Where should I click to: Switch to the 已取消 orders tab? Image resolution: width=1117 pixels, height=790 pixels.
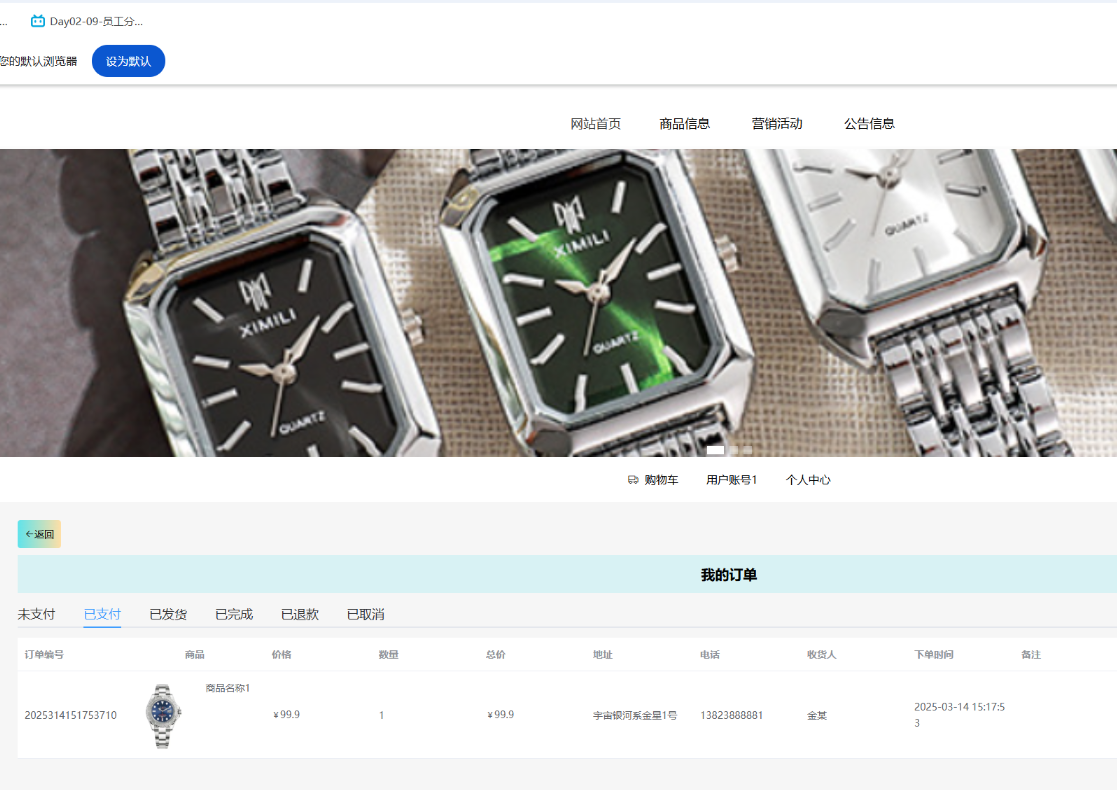(x=365, y=614)
